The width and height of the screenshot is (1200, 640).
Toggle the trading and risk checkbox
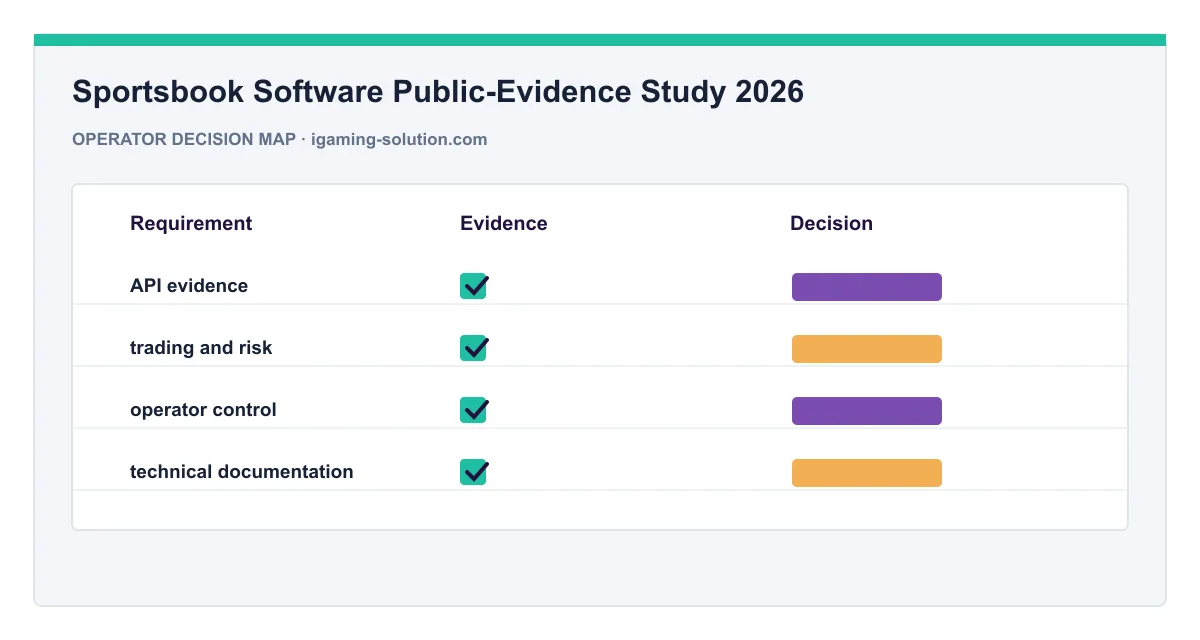474,348
